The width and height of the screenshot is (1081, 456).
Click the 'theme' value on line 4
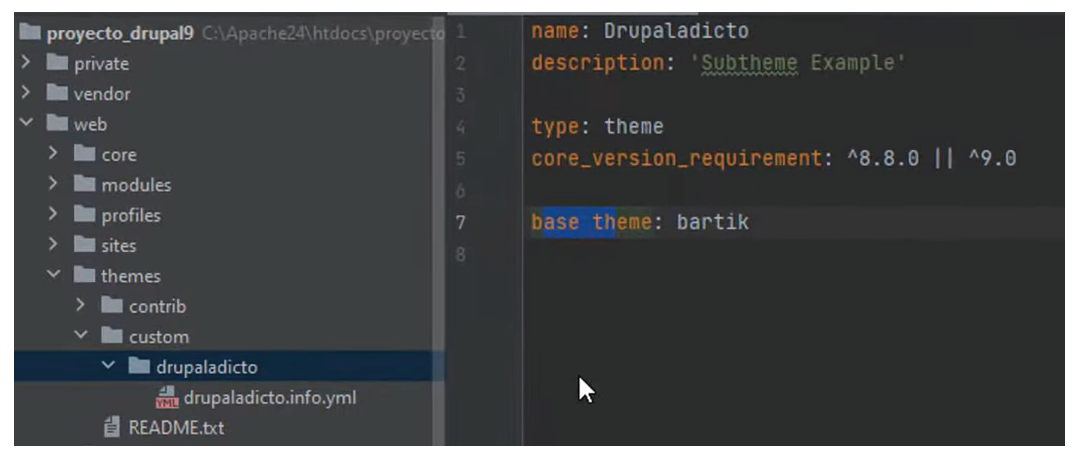click(x=634, y=127)
